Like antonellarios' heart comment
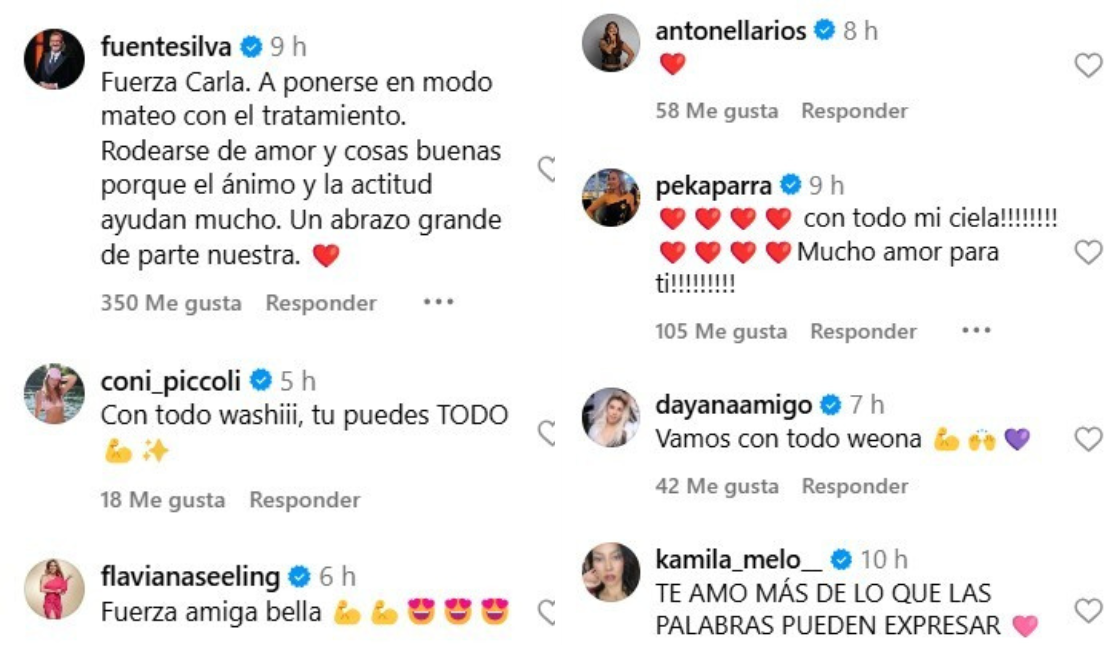The height and width of the screenshot is (645, 1110). pos(1088,65)
